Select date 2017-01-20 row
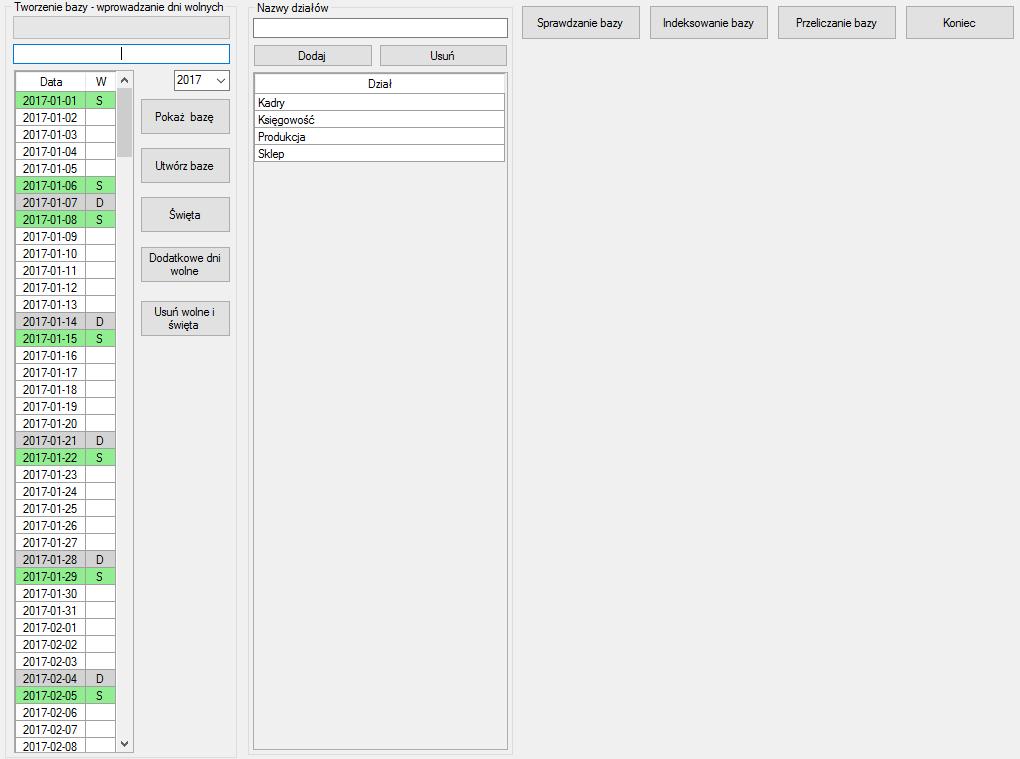 click(66, 423)
